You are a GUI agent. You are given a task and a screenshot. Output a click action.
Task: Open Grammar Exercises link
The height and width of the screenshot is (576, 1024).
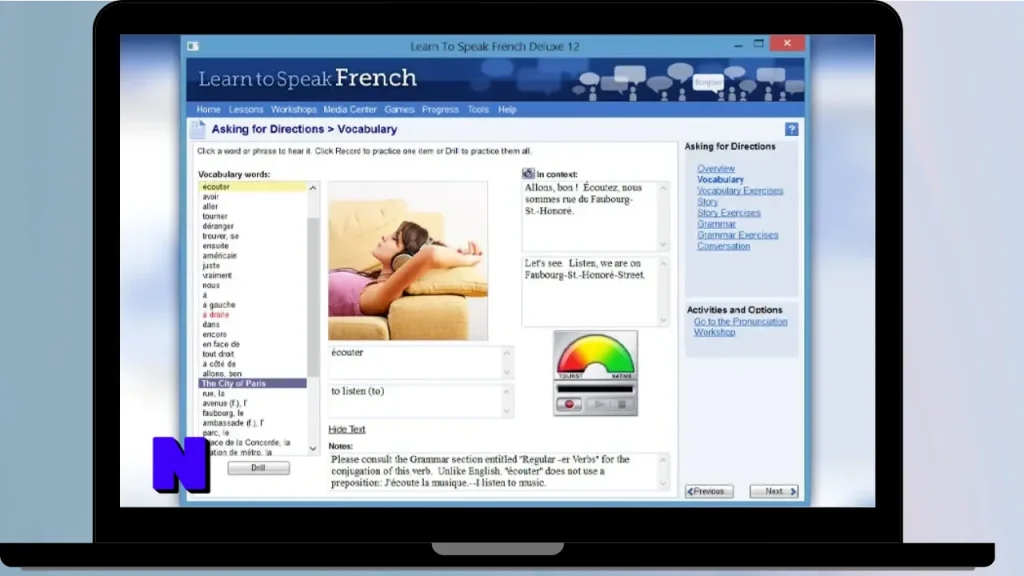737,235
